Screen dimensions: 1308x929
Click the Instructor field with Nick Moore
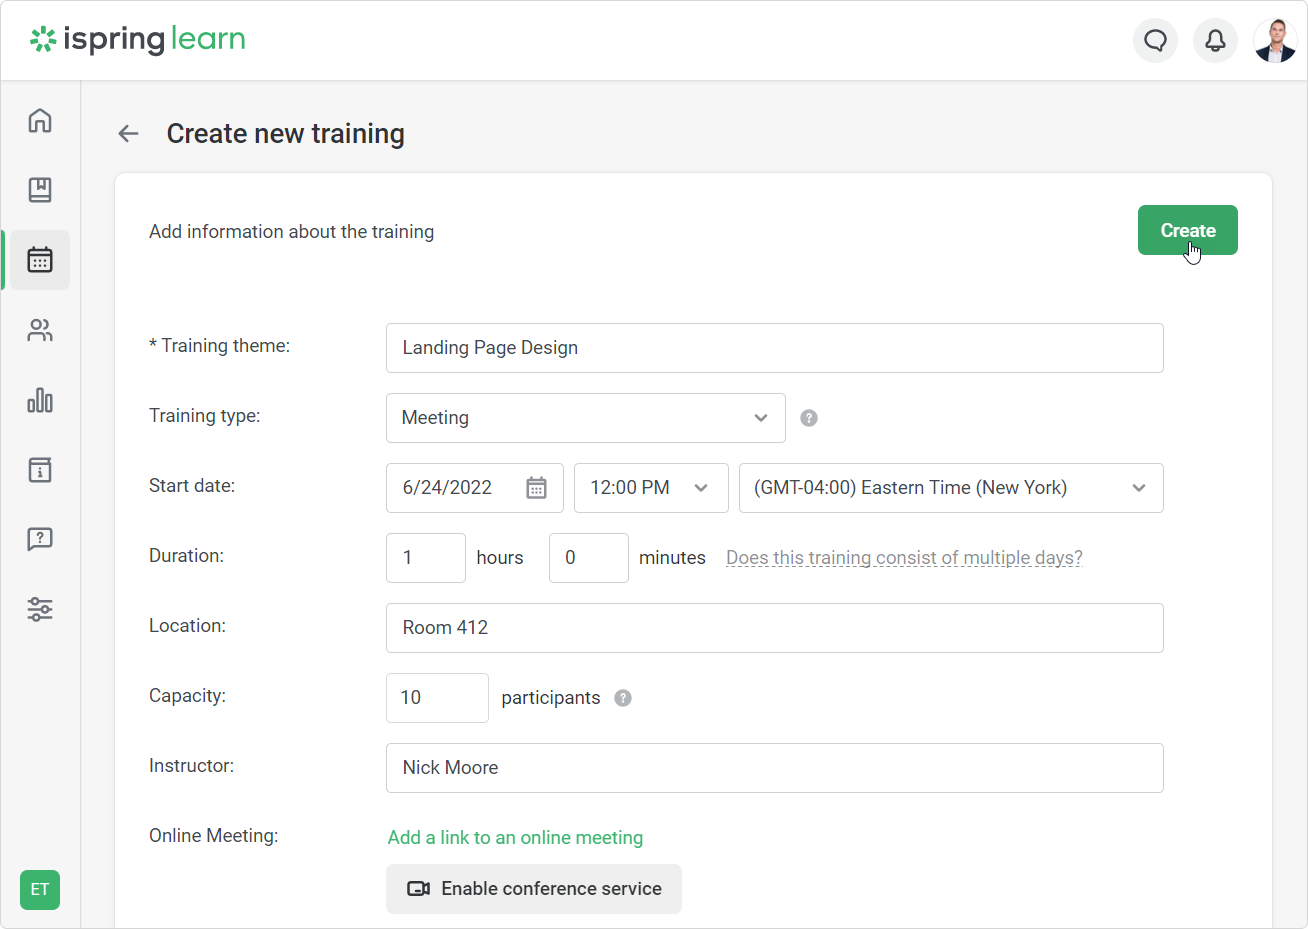[775, 768]
